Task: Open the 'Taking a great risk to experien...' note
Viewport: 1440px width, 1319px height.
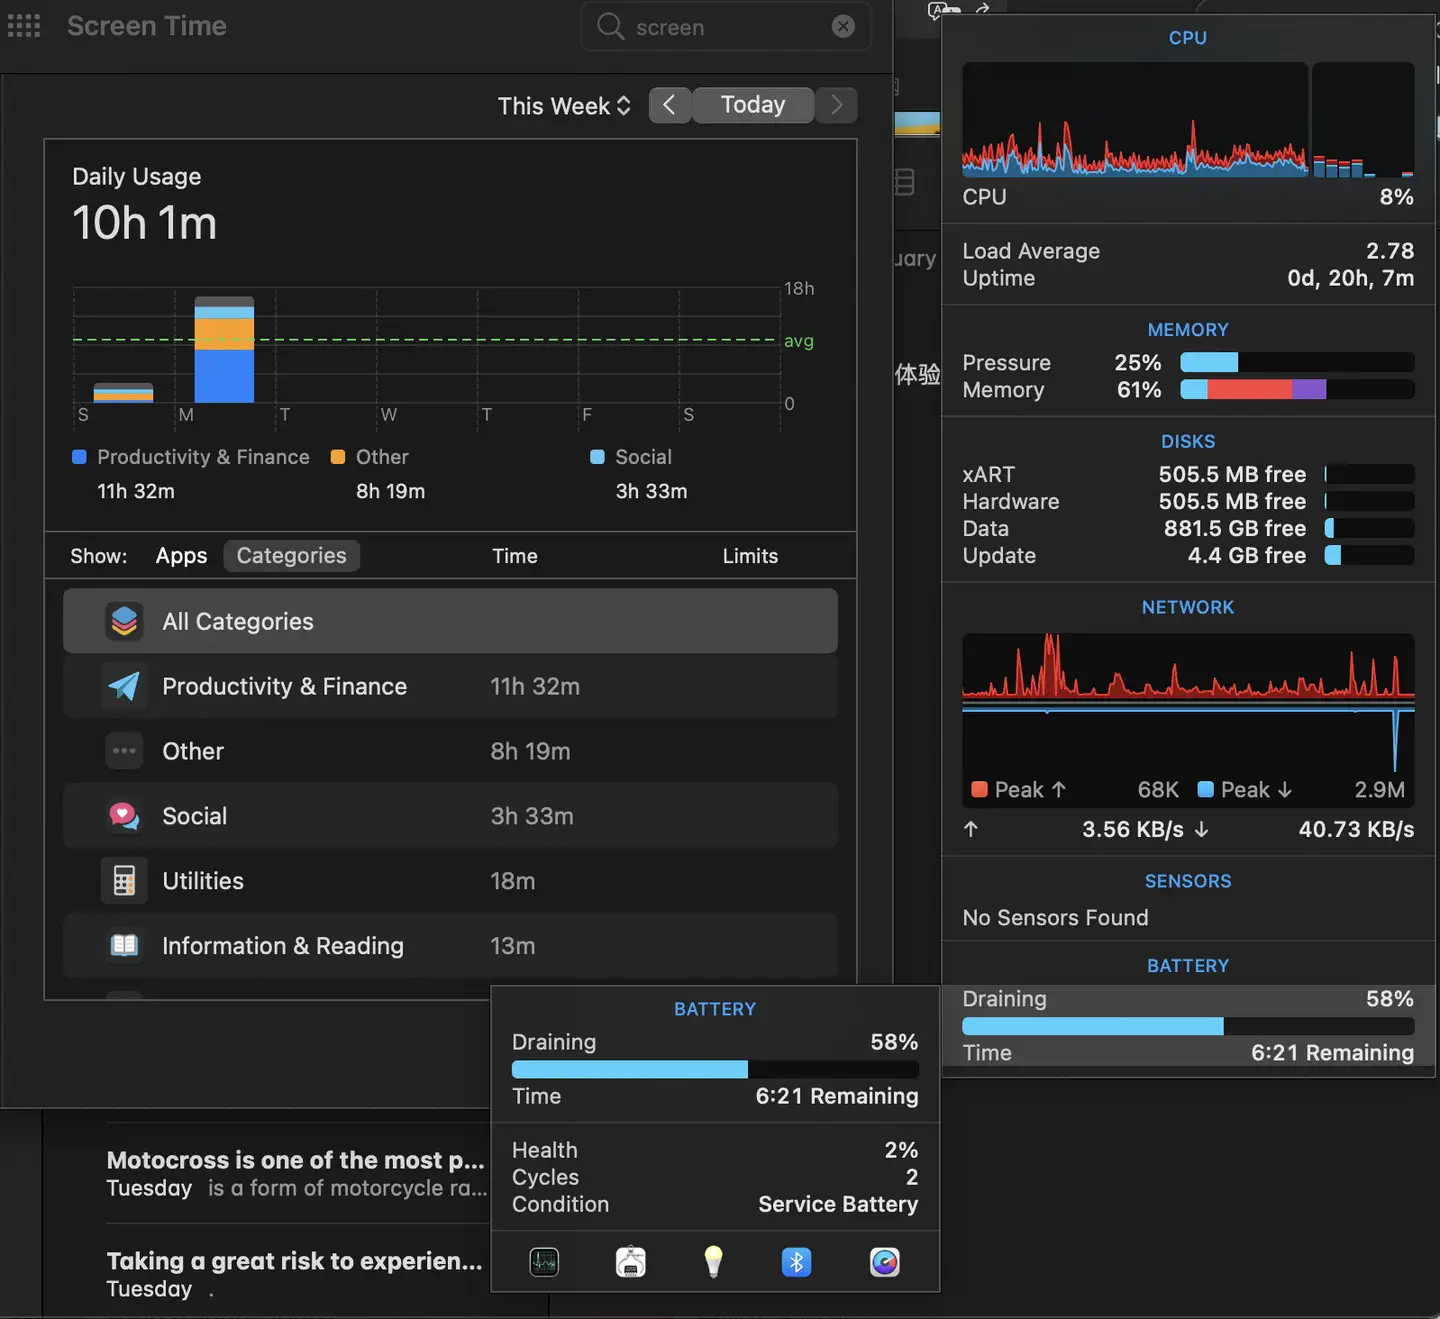Action: (x=296, y=1273)
